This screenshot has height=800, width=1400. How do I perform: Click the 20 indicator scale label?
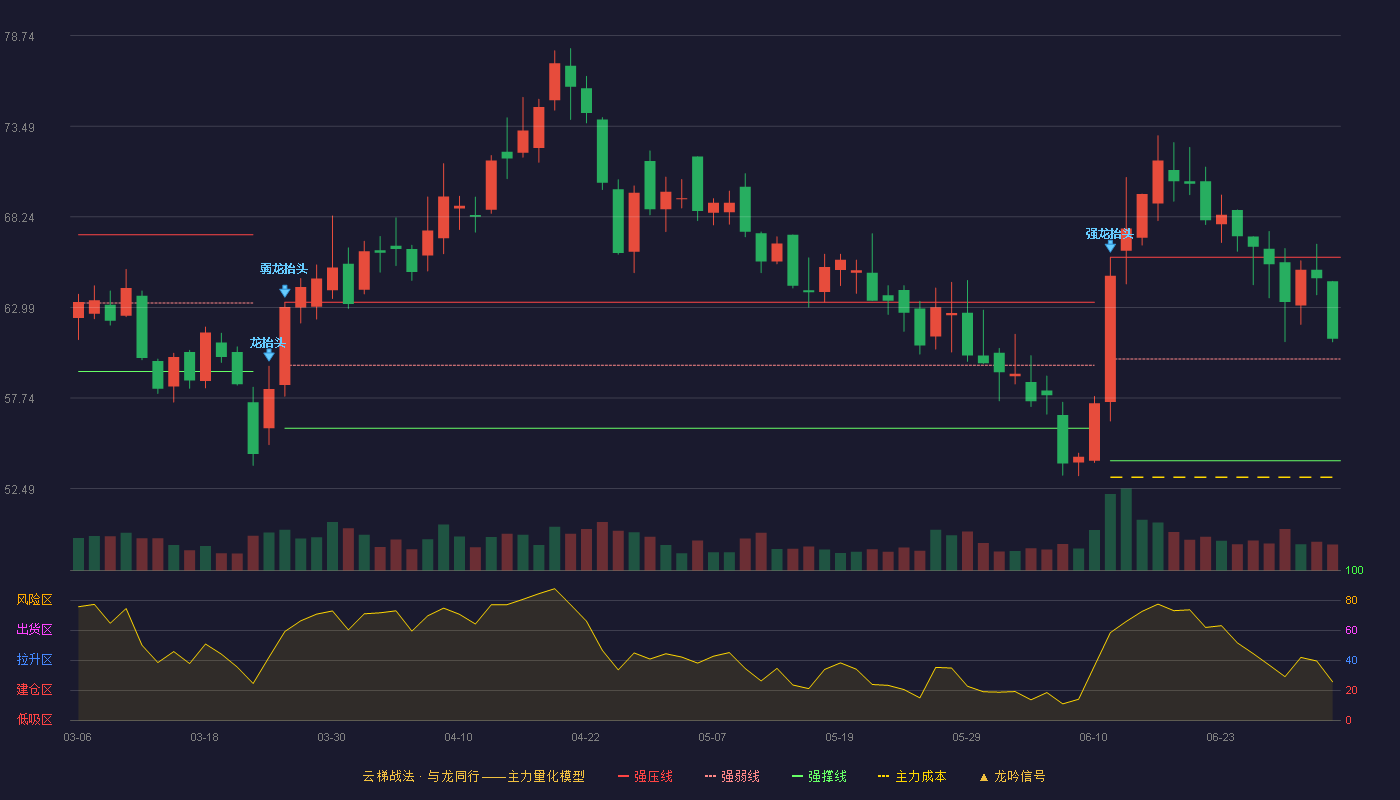1351,691
